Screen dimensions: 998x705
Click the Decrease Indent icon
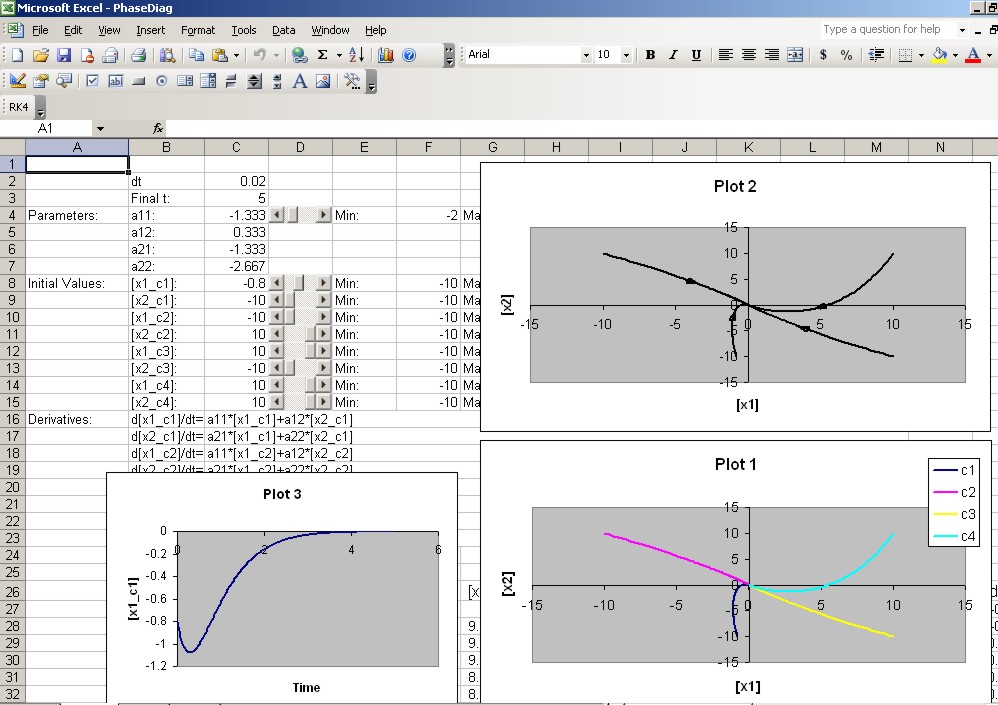[876, 55]
